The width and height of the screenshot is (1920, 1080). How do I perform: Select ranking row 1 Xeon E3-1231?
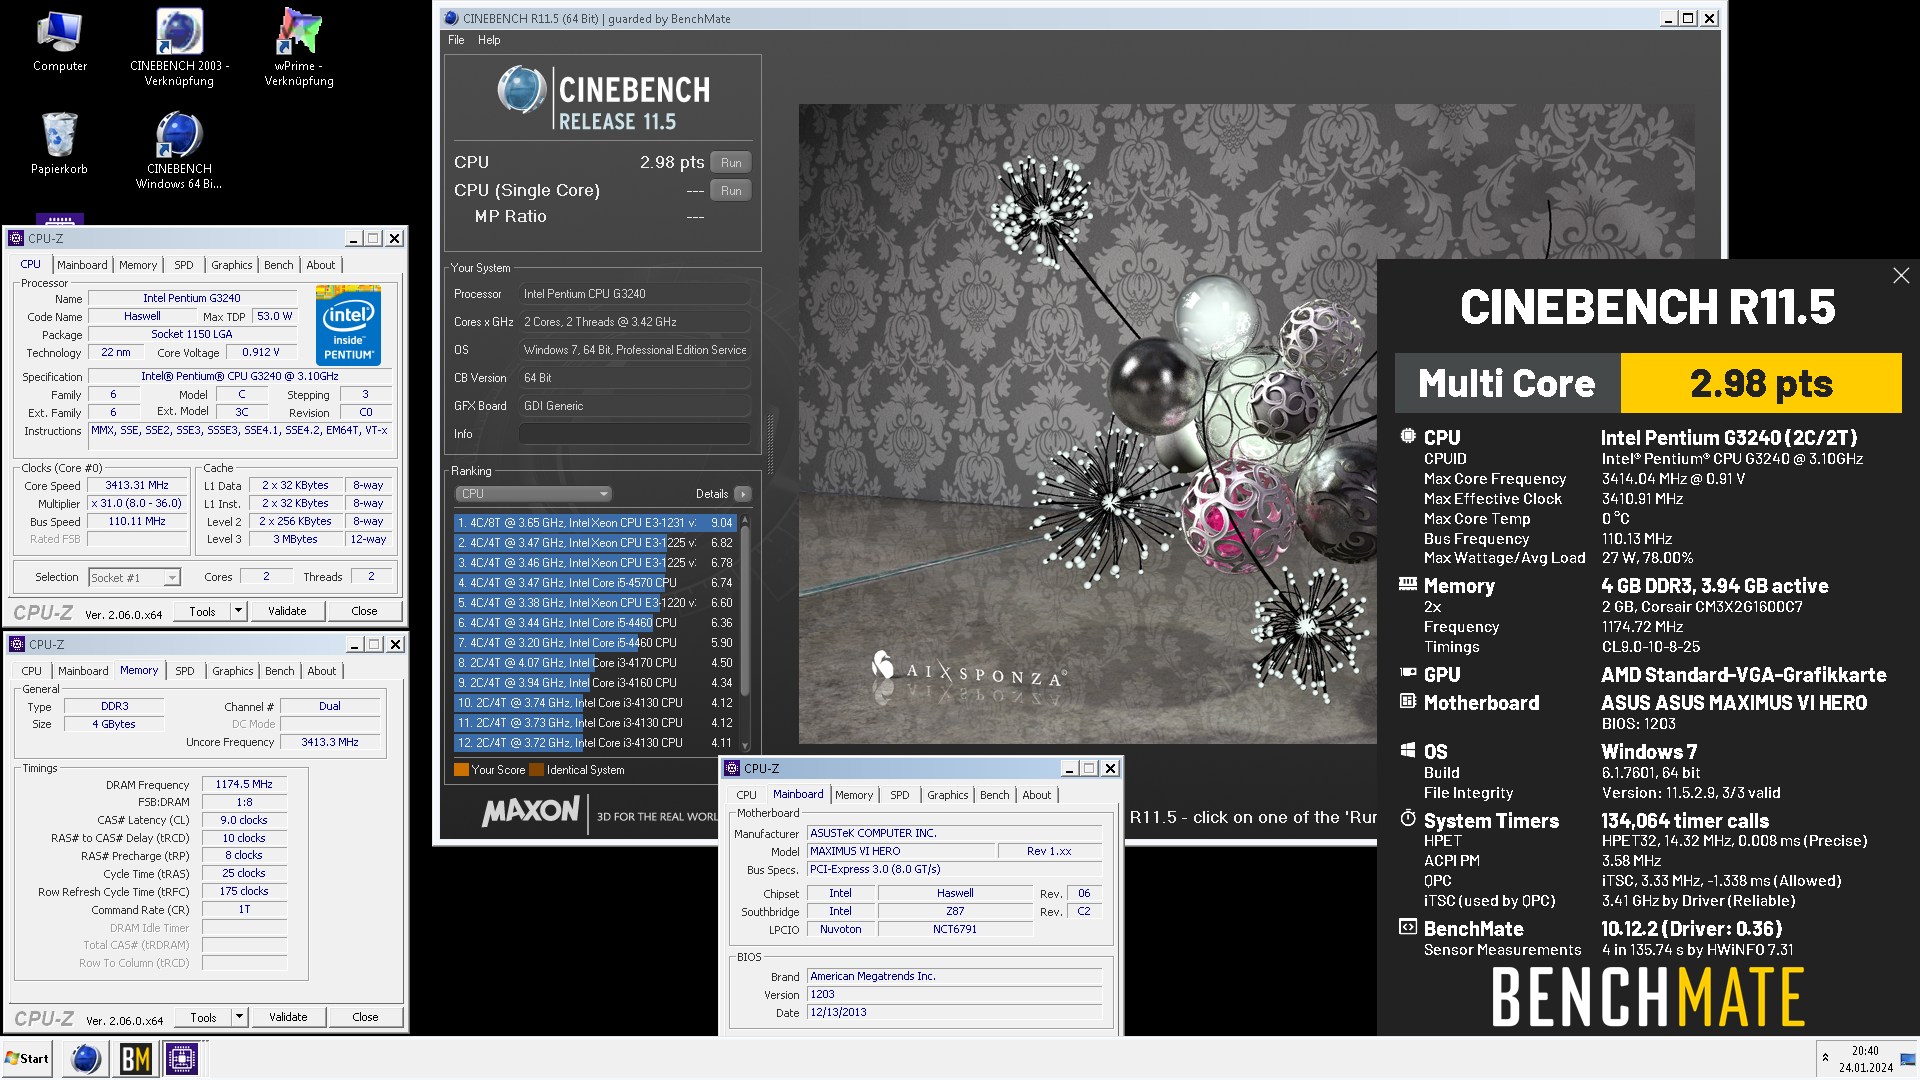(595, 523)
